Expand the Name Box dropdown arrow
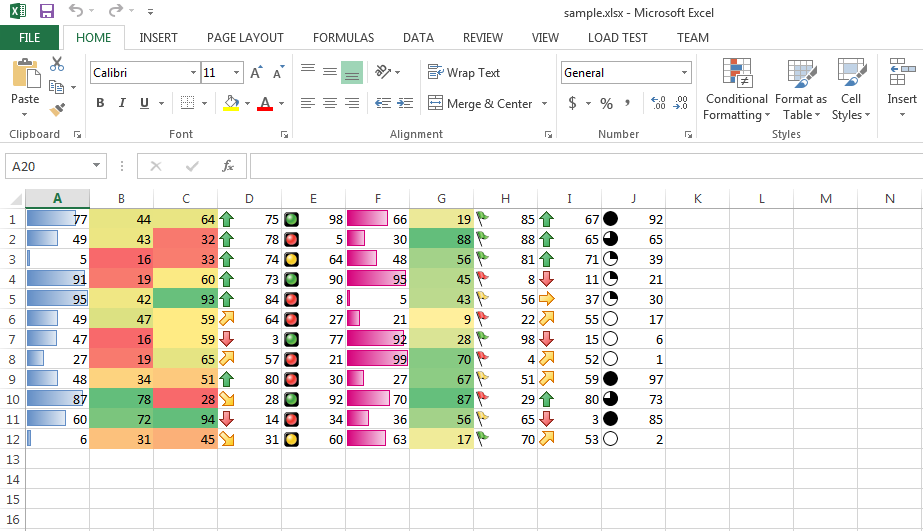923x531 pixels. click(97, 166)
